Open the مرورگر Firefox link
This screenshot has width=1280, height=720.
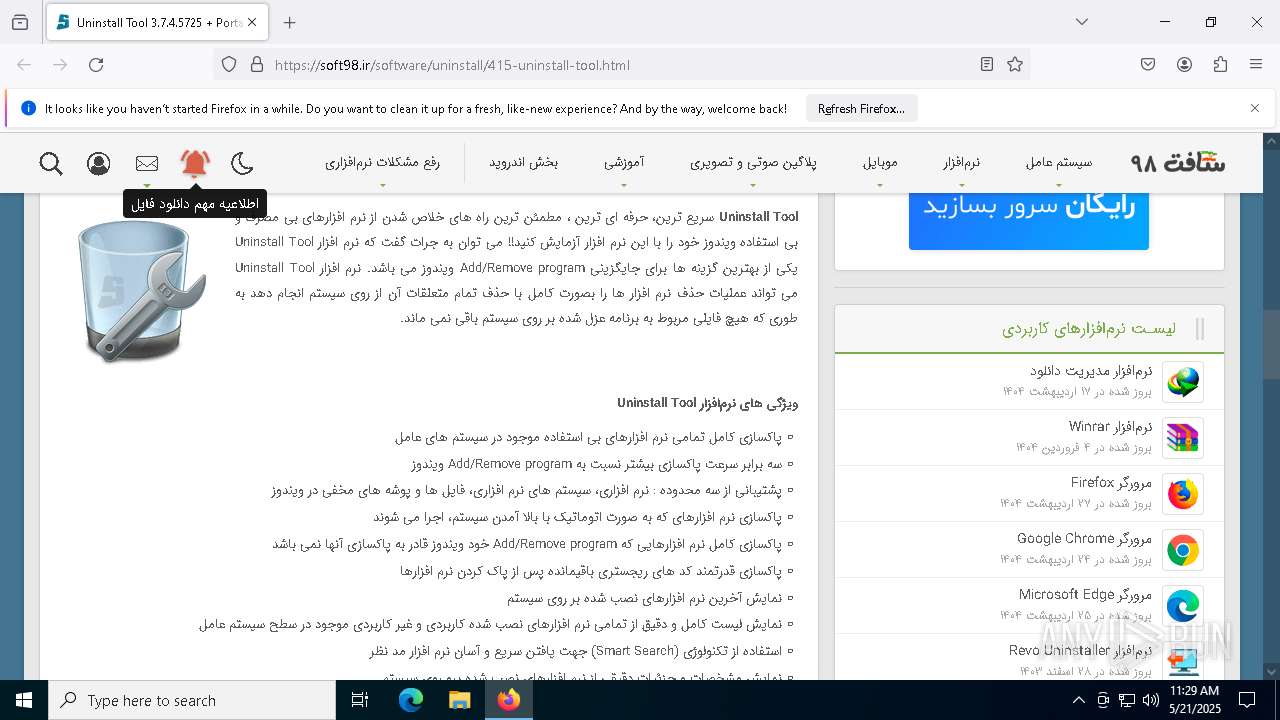click(x=1111, y=483)
